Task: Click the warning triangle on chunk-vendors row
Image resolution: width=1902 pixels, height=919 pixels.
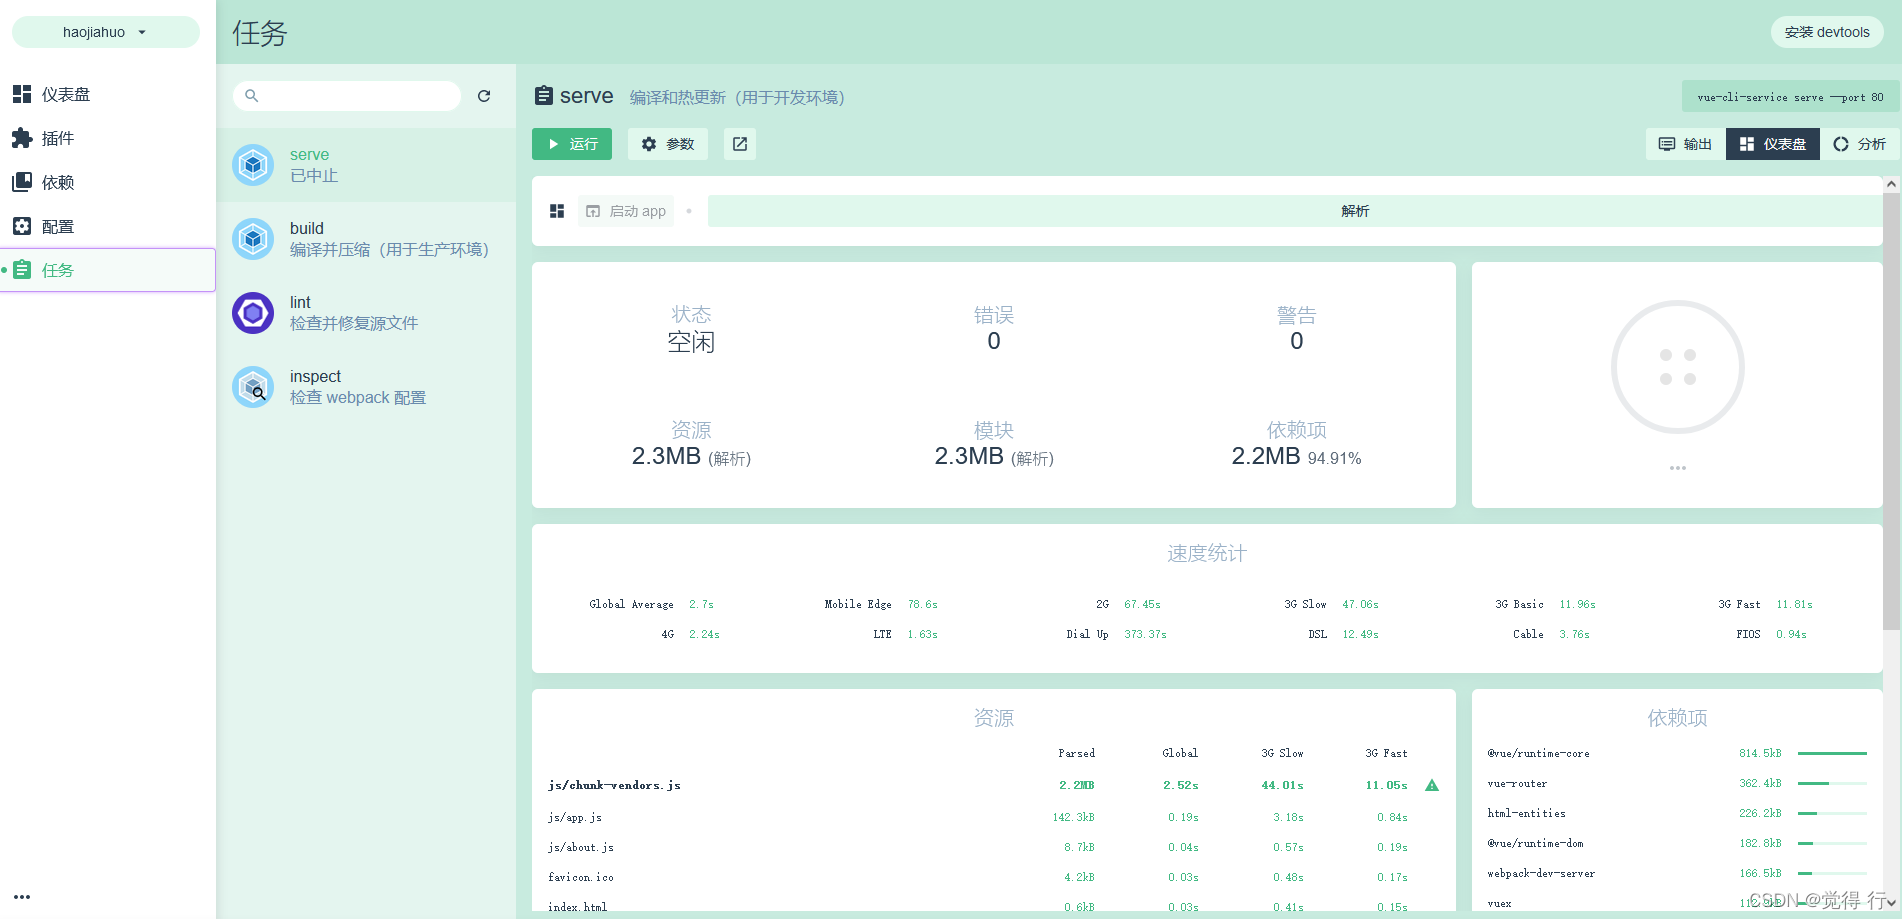Action: pos(1432,785)
